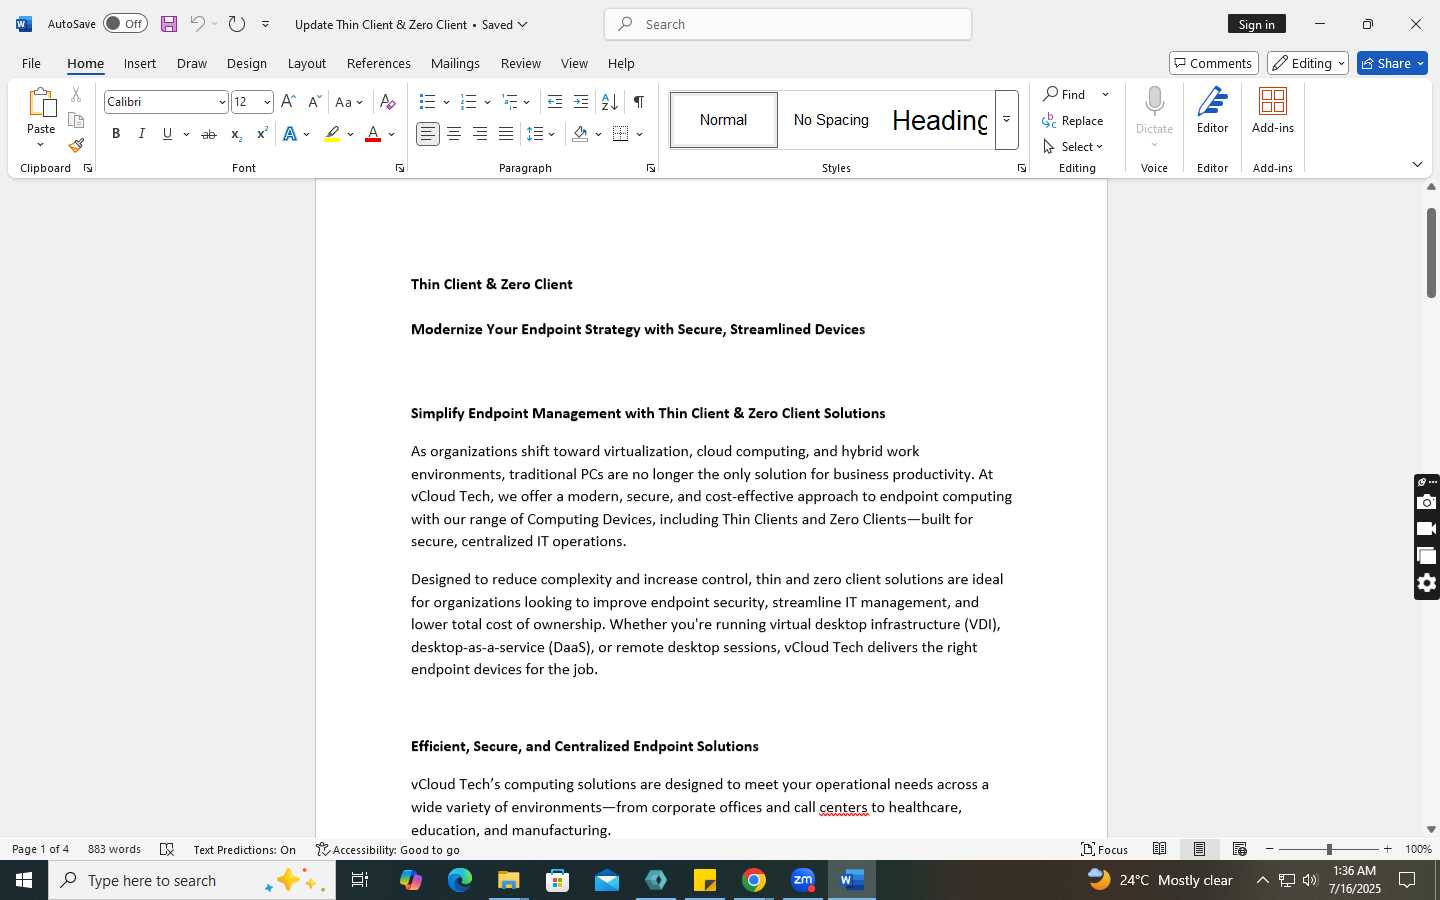Screen dimensions: 1440x900
Task: Open the bullets list dropdown arrow
Action: pos(446,102)
